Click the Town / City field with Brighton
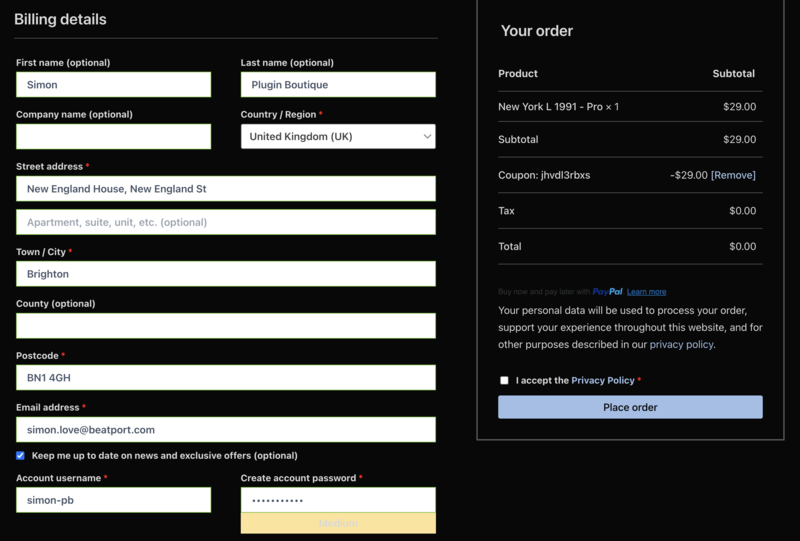This screenshot has height=541, width=800. [x=226, y=274]
